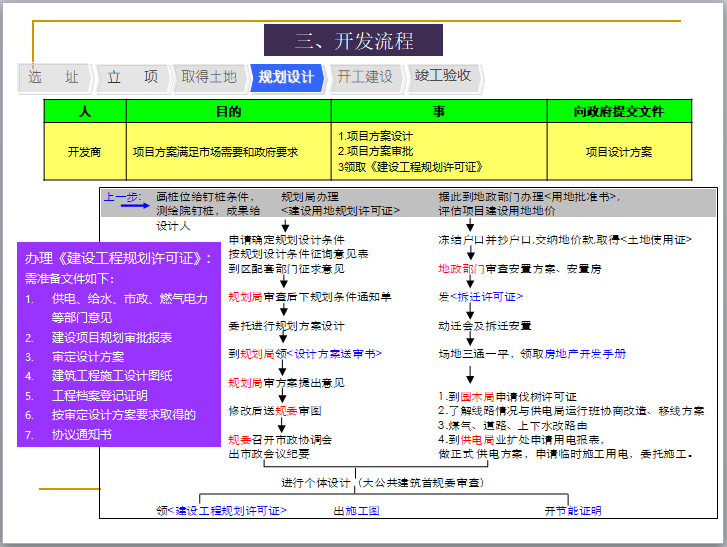Go to the 开工建设 step tab
Image resolution: width=727 pixels, height=547 pixels.
pos(364,78)
